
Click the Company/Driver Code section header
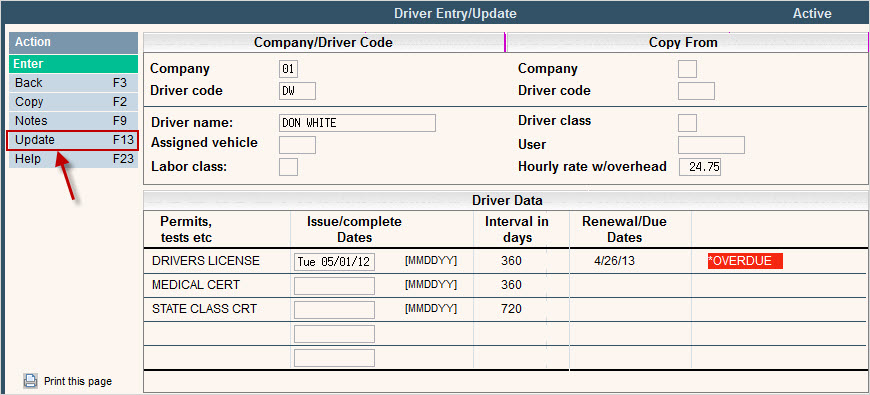[323, 43]
